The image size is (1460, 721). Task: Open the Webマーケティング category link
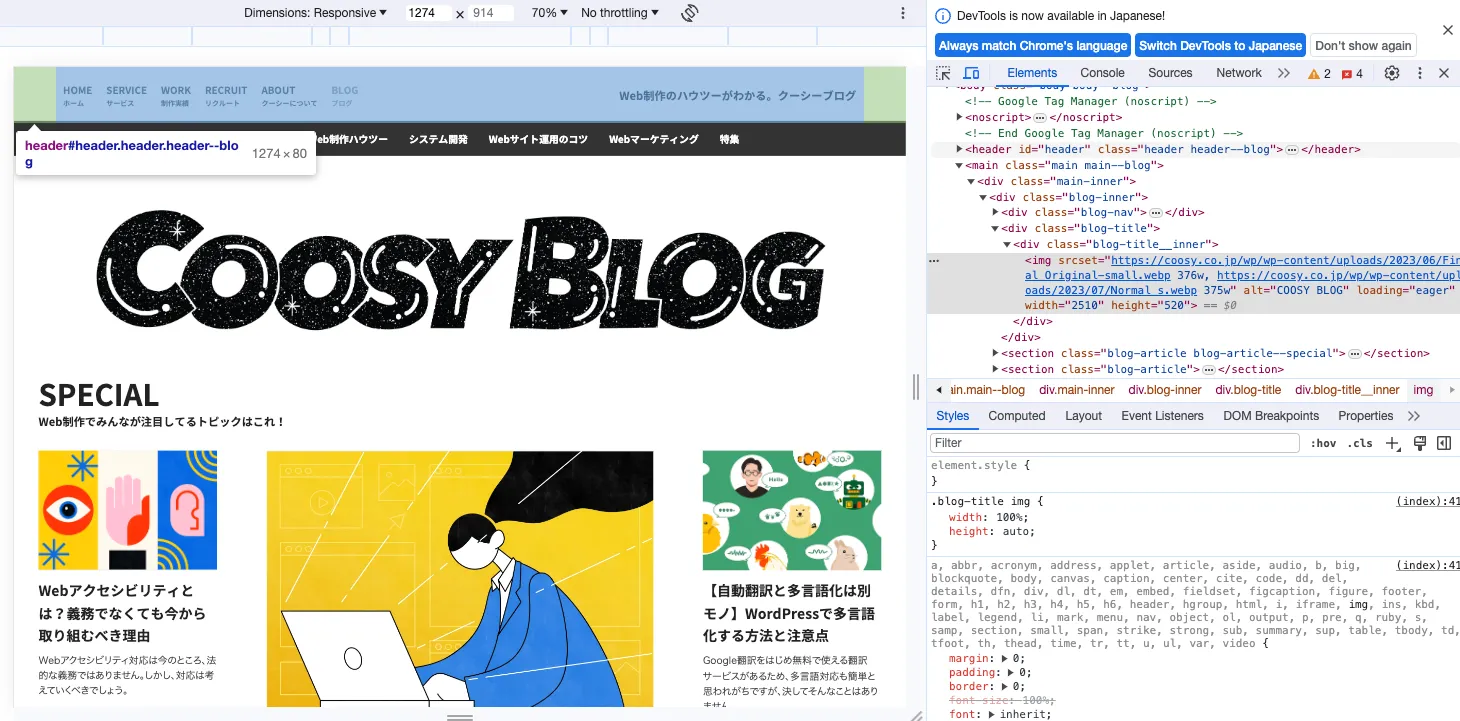point(653,140)
